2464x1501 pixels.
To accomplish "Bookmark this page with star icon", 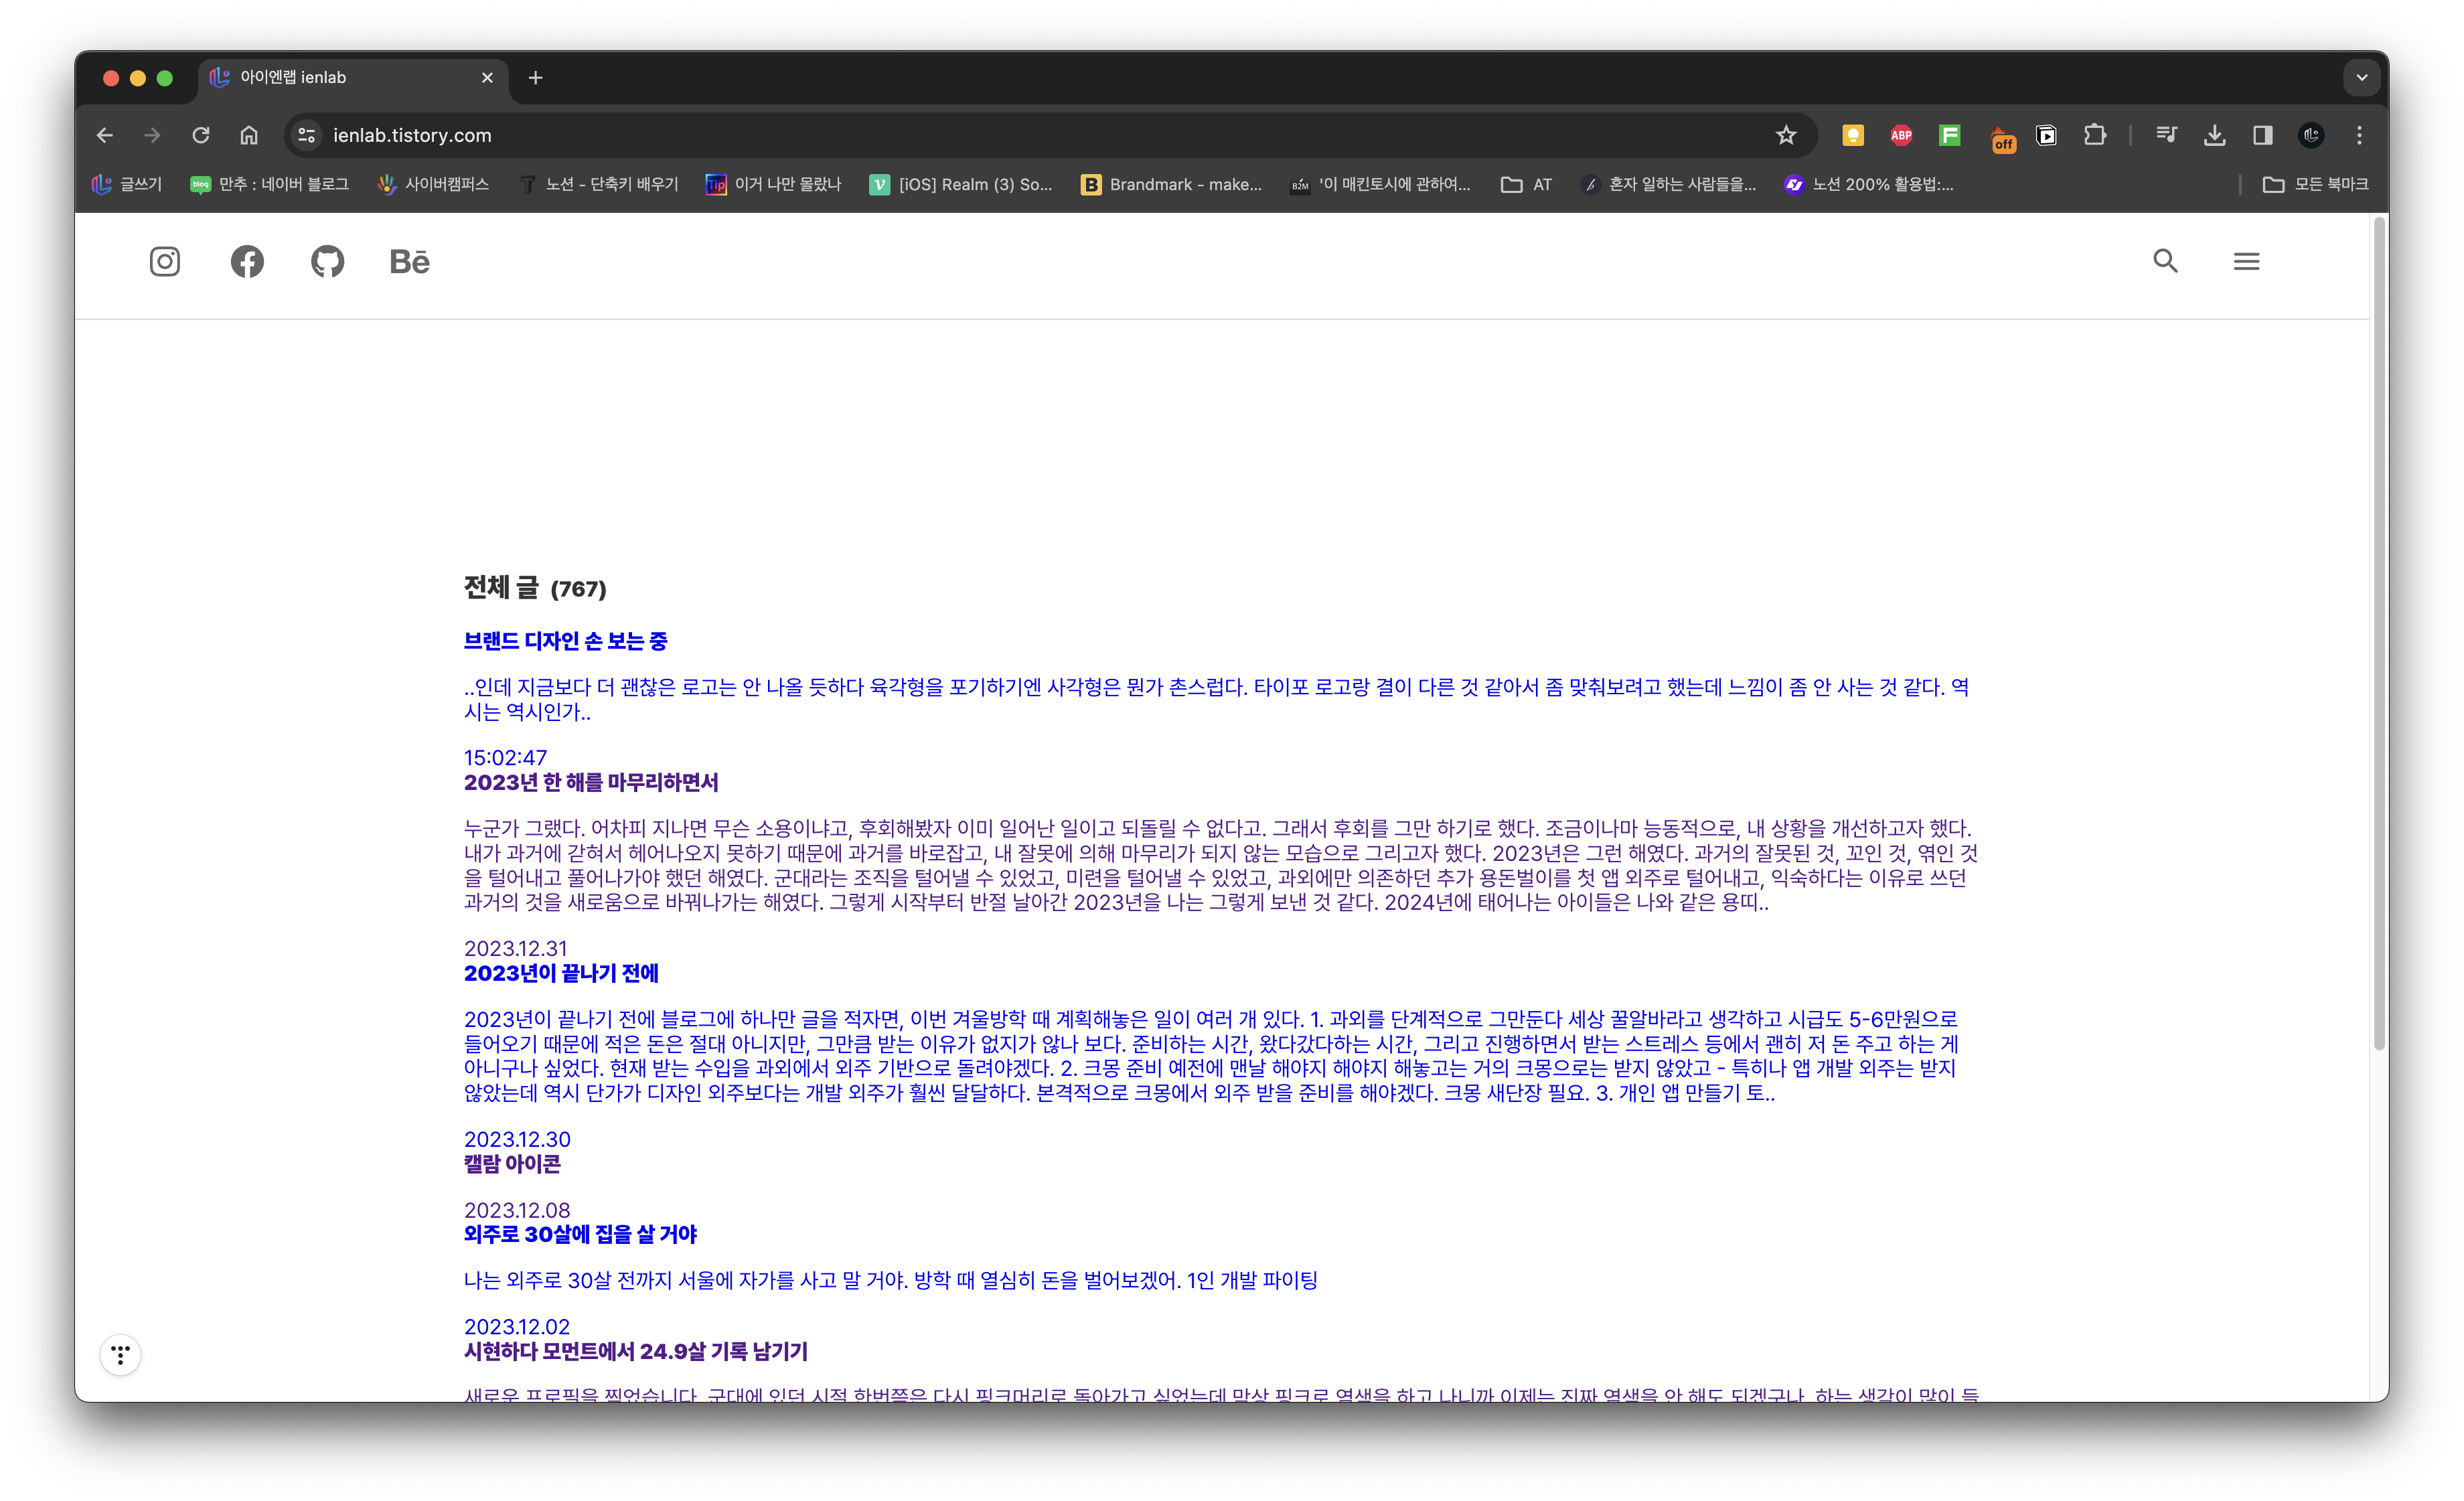I will tap(1786, 135).
